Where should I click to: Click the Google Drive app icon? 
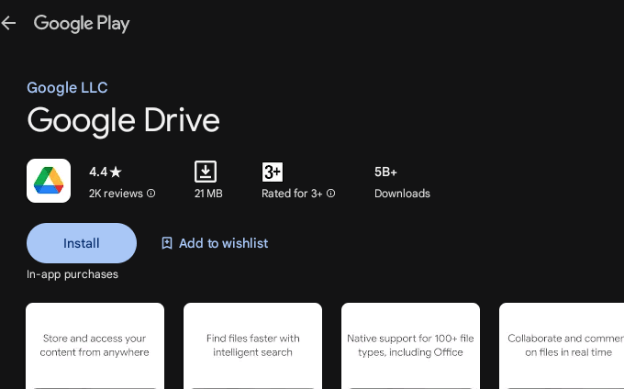pos(49,181)
